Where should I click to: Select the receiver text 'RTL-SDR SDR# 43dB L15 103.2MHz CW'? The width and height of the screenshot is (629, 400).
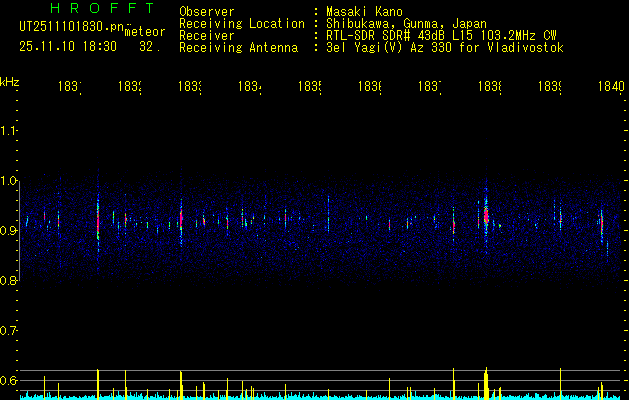pyautogui.click(x=441, y=36)
